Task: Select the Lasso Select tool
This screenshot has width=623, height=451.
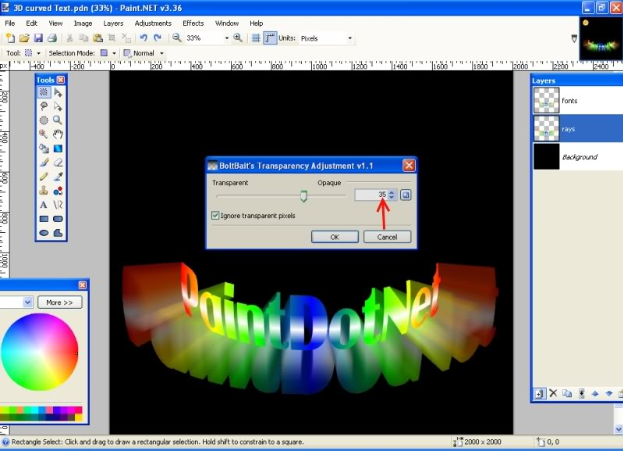Action: click(44, 106)
